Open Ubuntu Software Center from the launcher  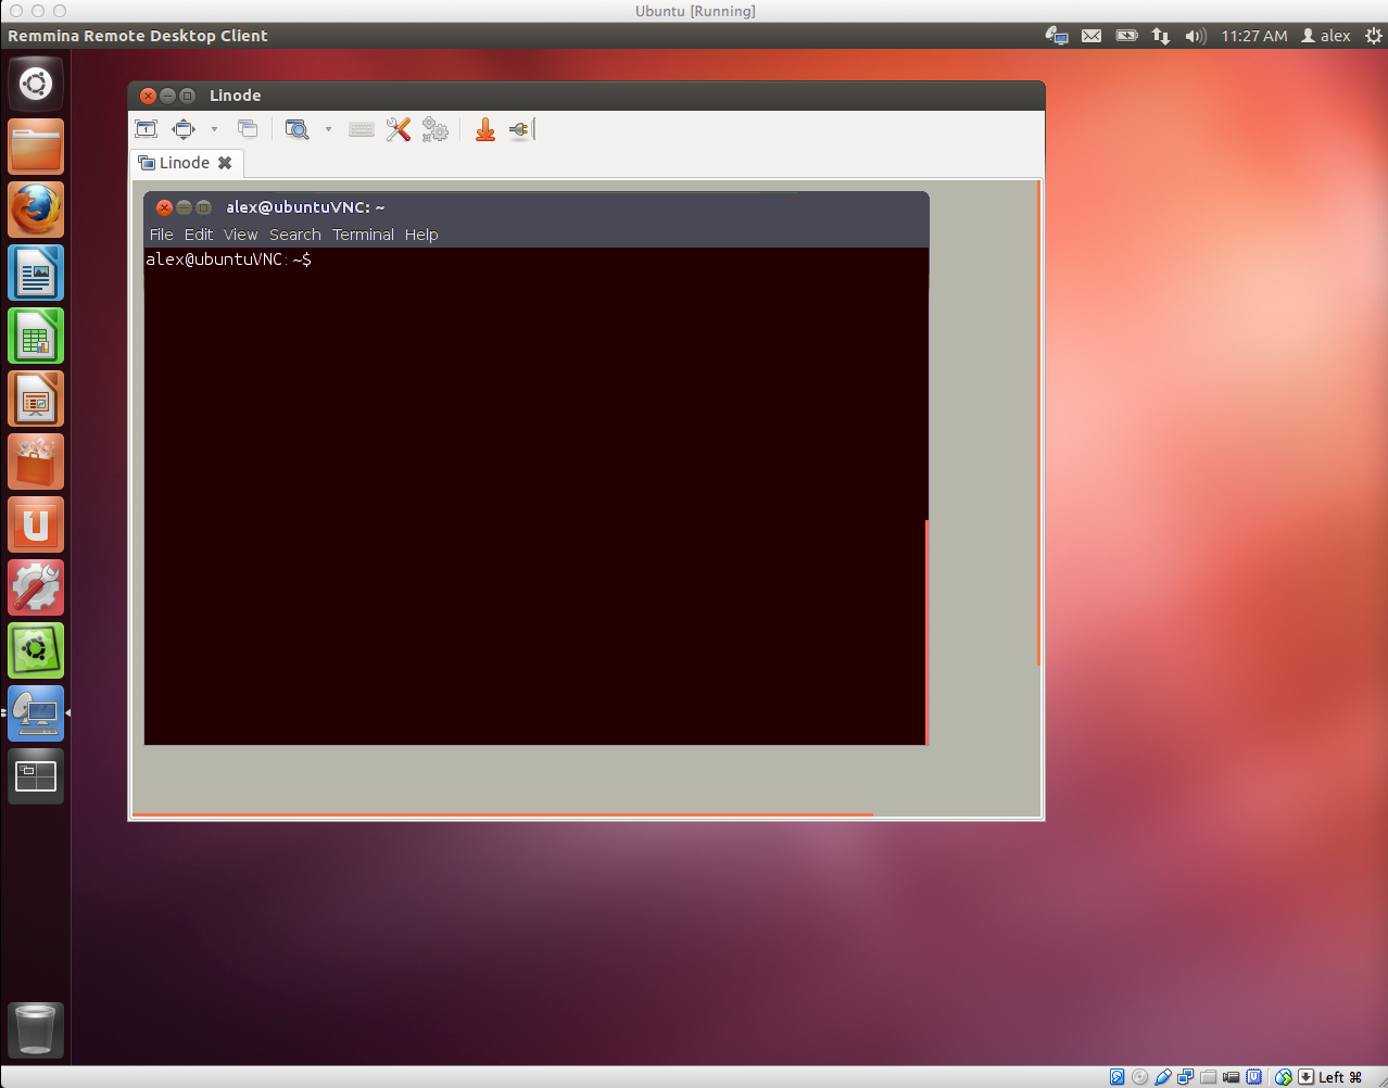[x=36, y=462]
